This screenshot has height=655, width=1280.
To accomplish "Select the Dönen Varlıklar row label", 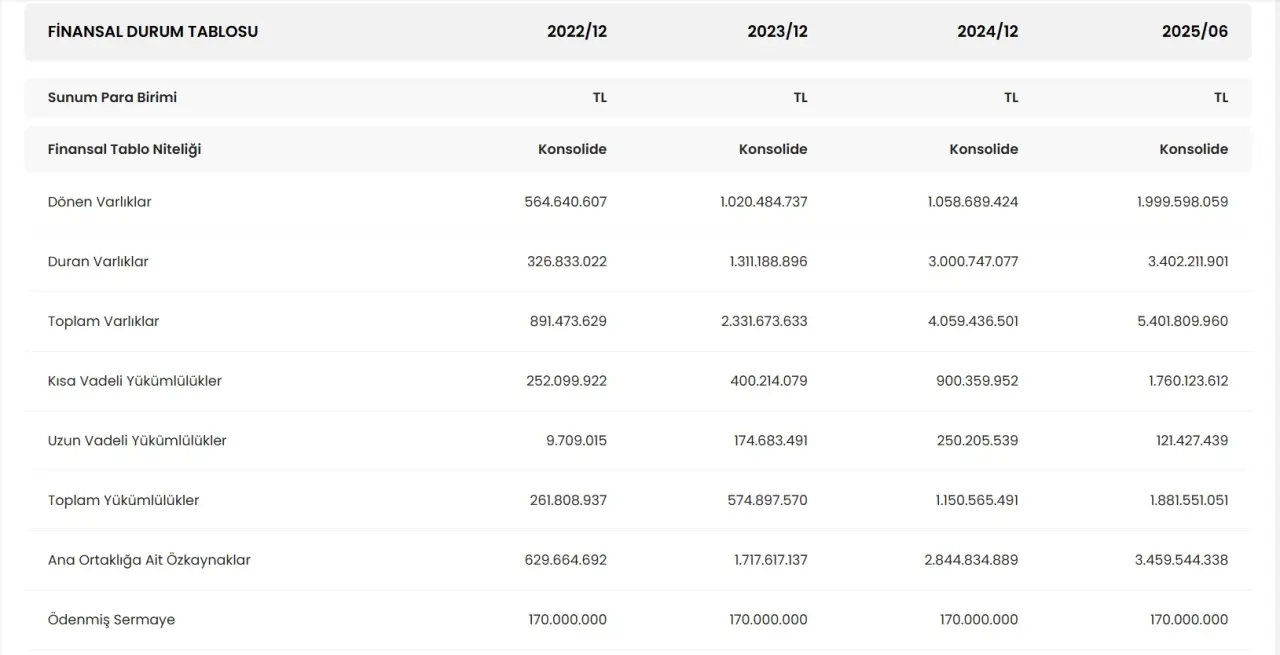I will coord(100,201).
